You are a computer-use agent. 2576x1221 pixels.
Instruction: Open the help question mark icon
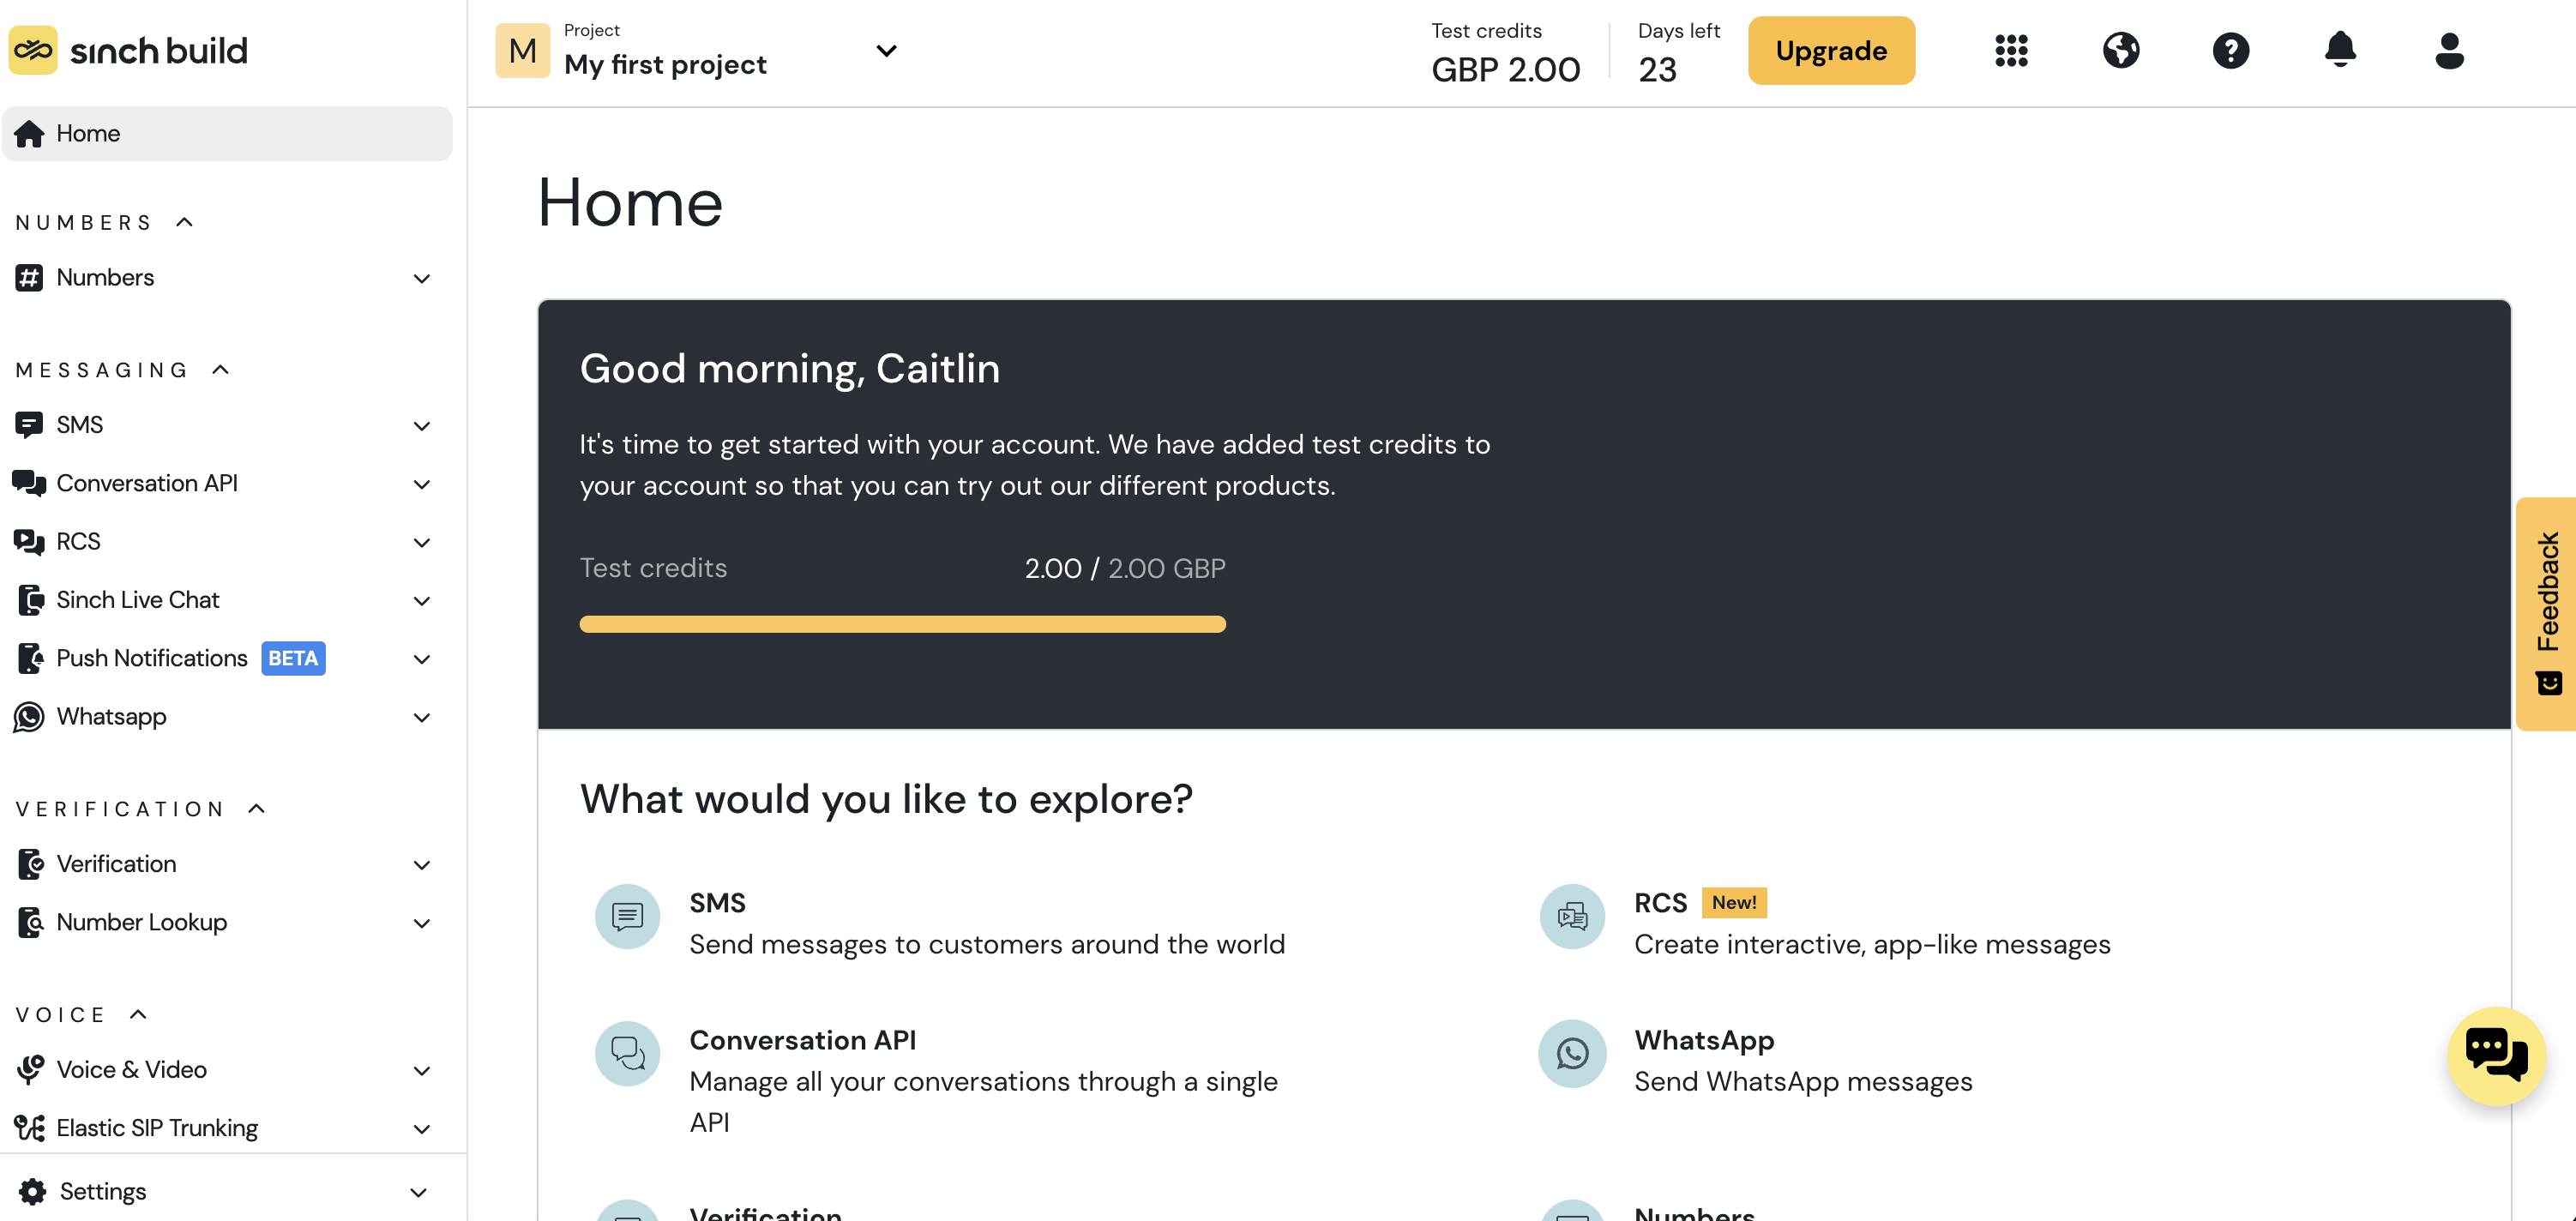click(2231, 51)
